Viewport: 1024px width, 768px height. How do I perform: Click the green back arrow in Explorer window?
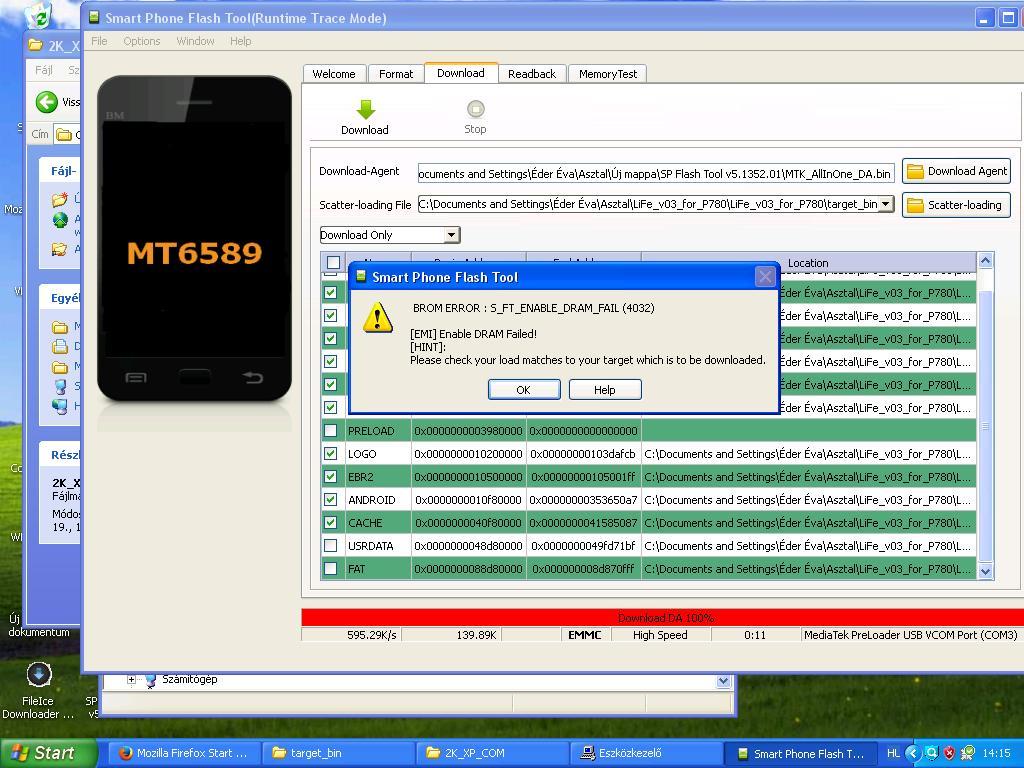pos(46,102)
